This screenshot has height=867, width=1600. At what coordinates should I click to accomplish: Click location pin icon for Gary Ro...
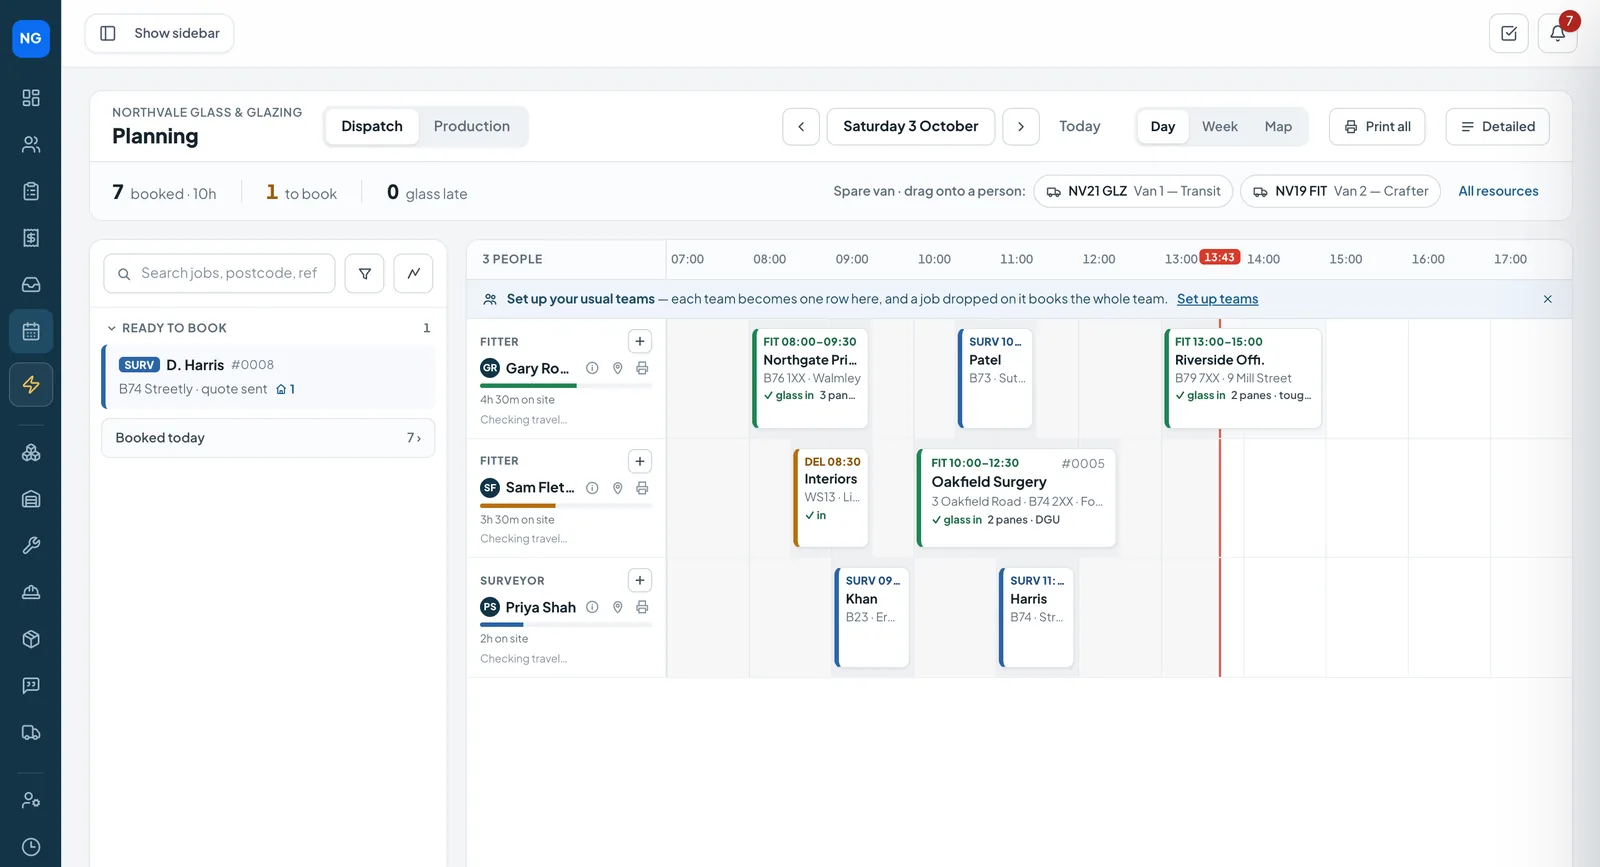(617, 368)
